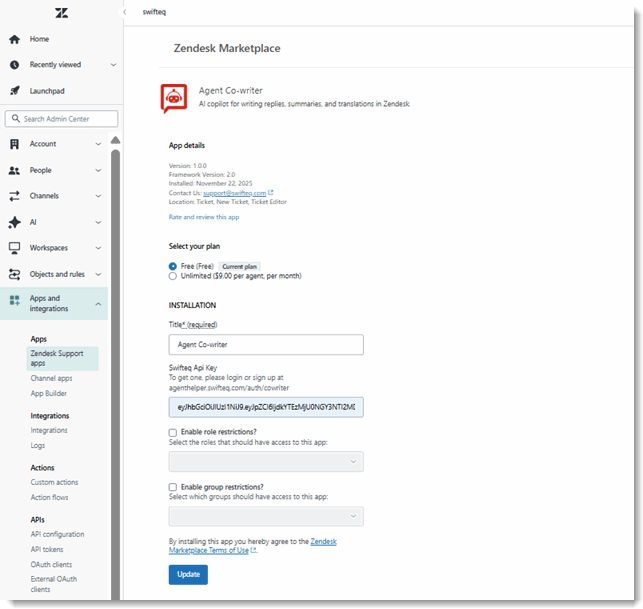Click the sidebar vertical scrollbar thumb
Screen dimensions: 643x609
click(116, 375)
